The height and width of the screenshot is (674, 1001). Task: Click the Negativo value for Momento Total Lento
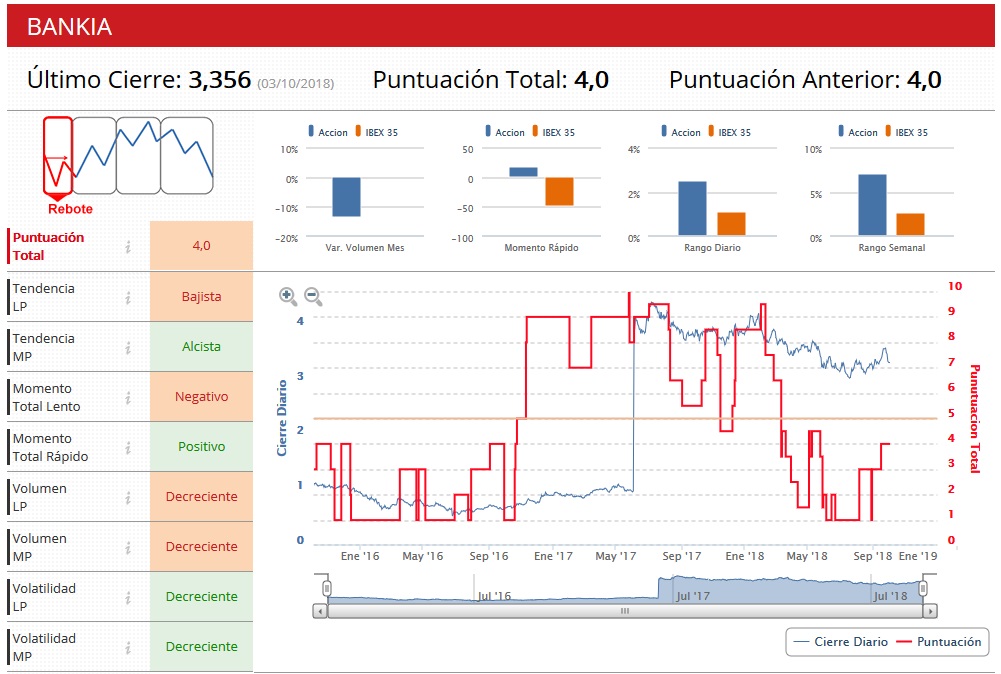click(202, 397)
